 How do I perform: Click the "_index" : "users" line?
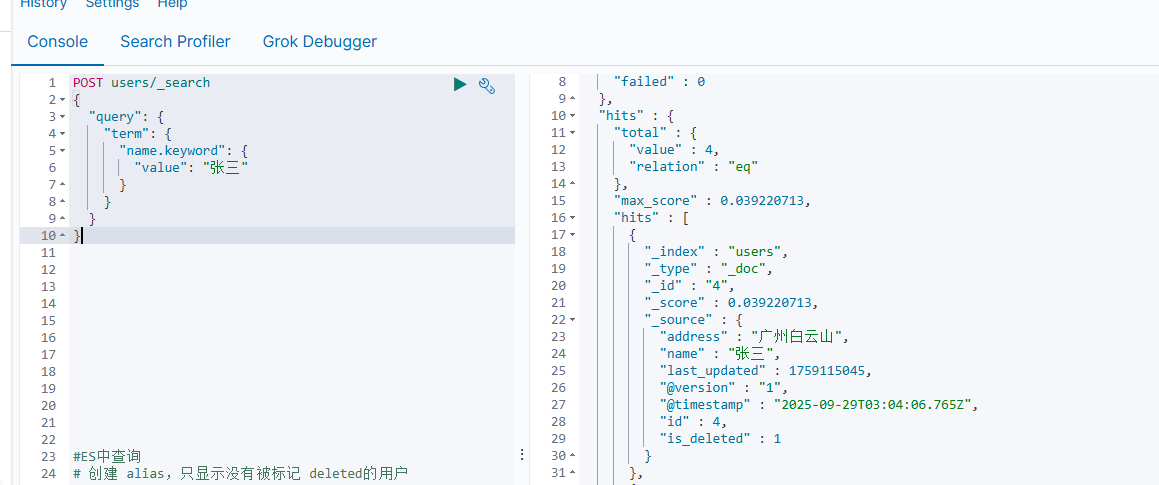click(x=716, y=252)
